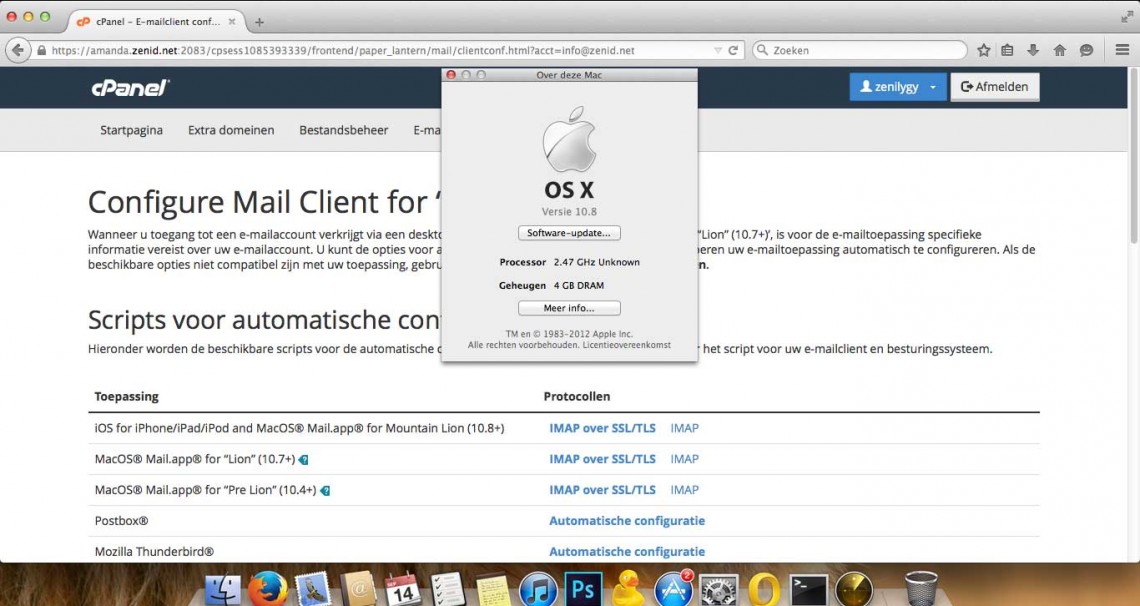The height and width of the screenshot is (606, 1140).
Task: Open the App Store in the dock
Action: click(674, 589)
